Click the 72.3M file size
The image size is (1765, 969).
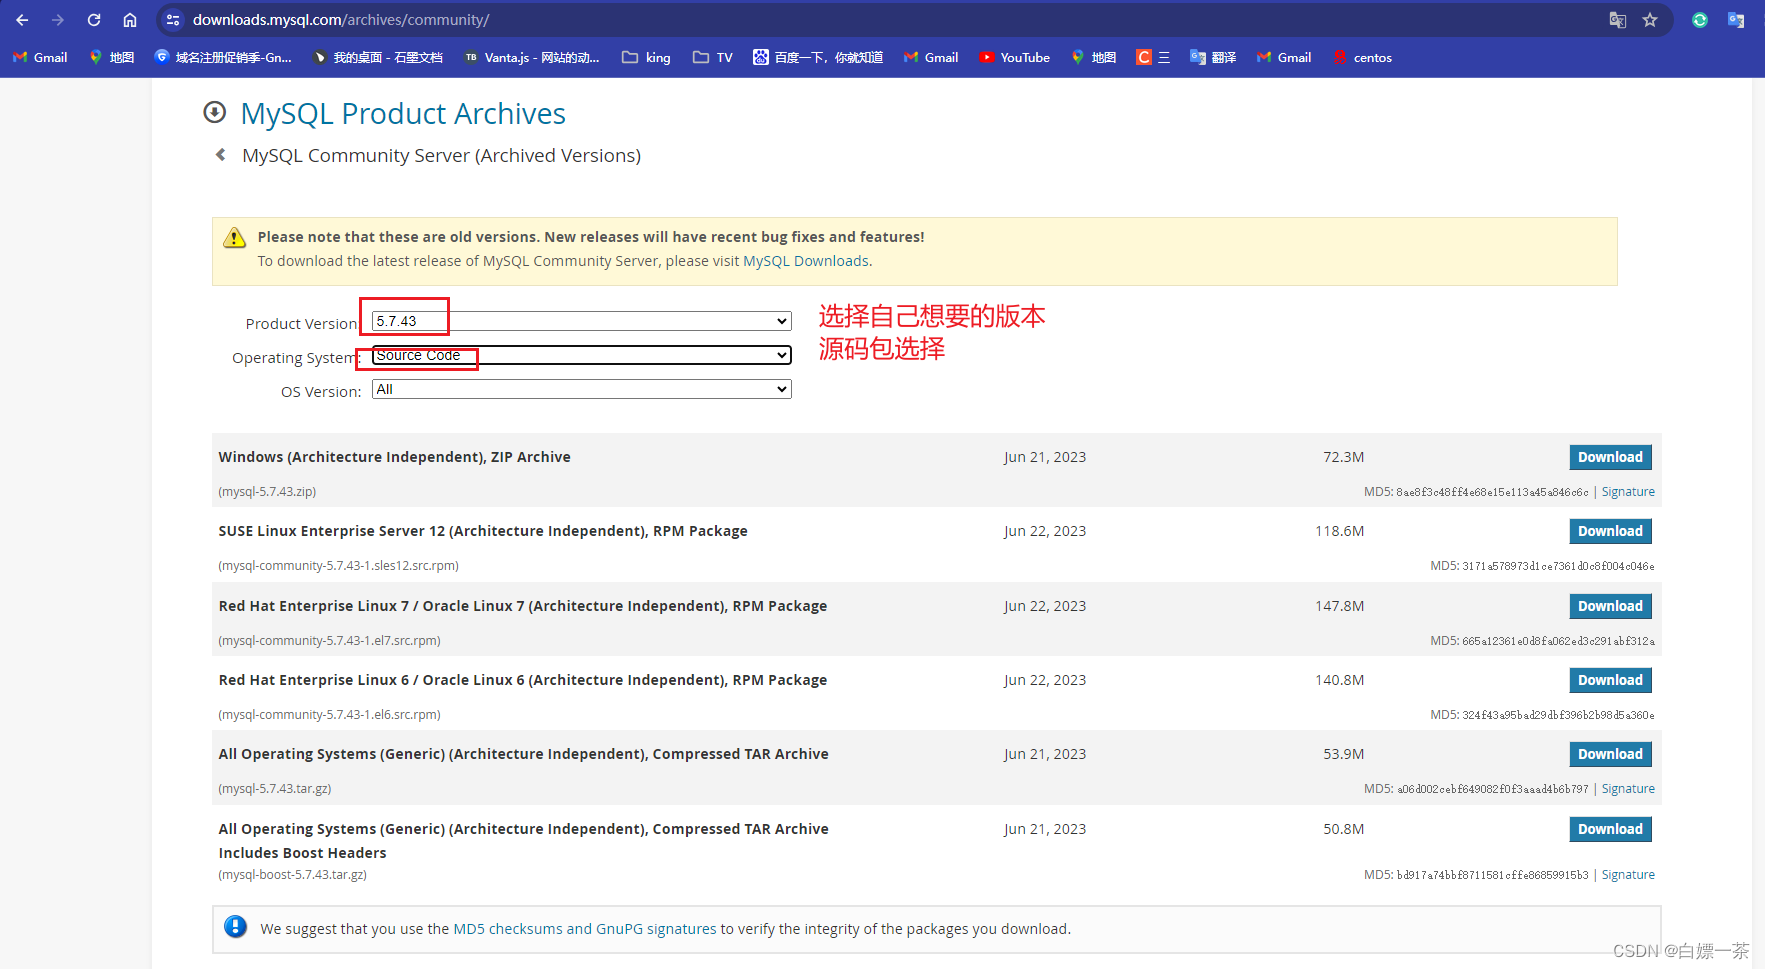click(1343, 457)
